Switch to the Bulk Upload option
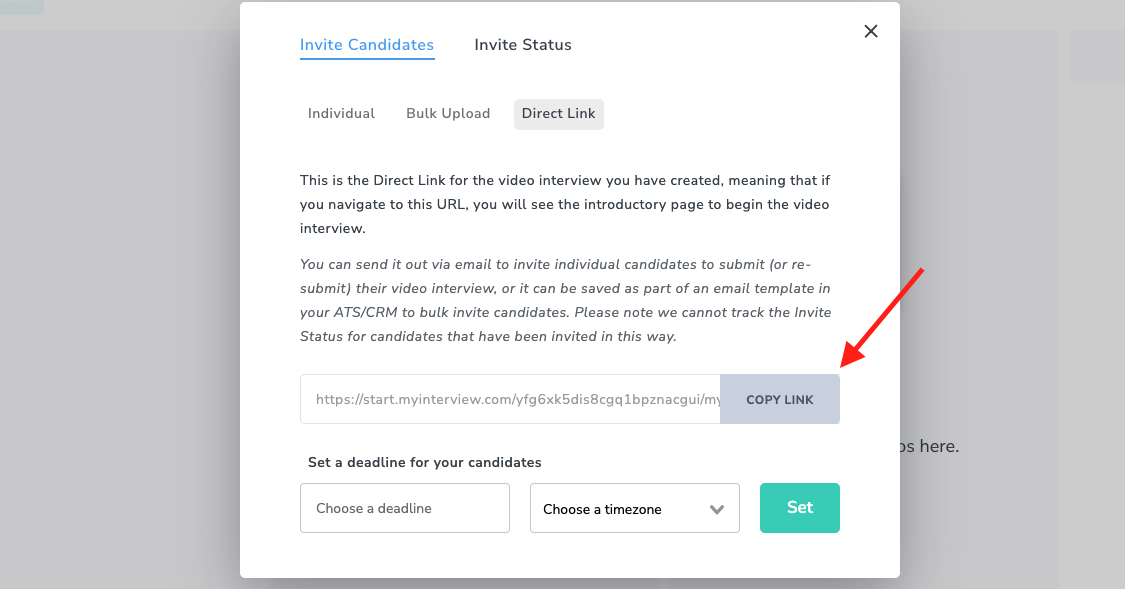1125x589 pixels. pos(448,114)
